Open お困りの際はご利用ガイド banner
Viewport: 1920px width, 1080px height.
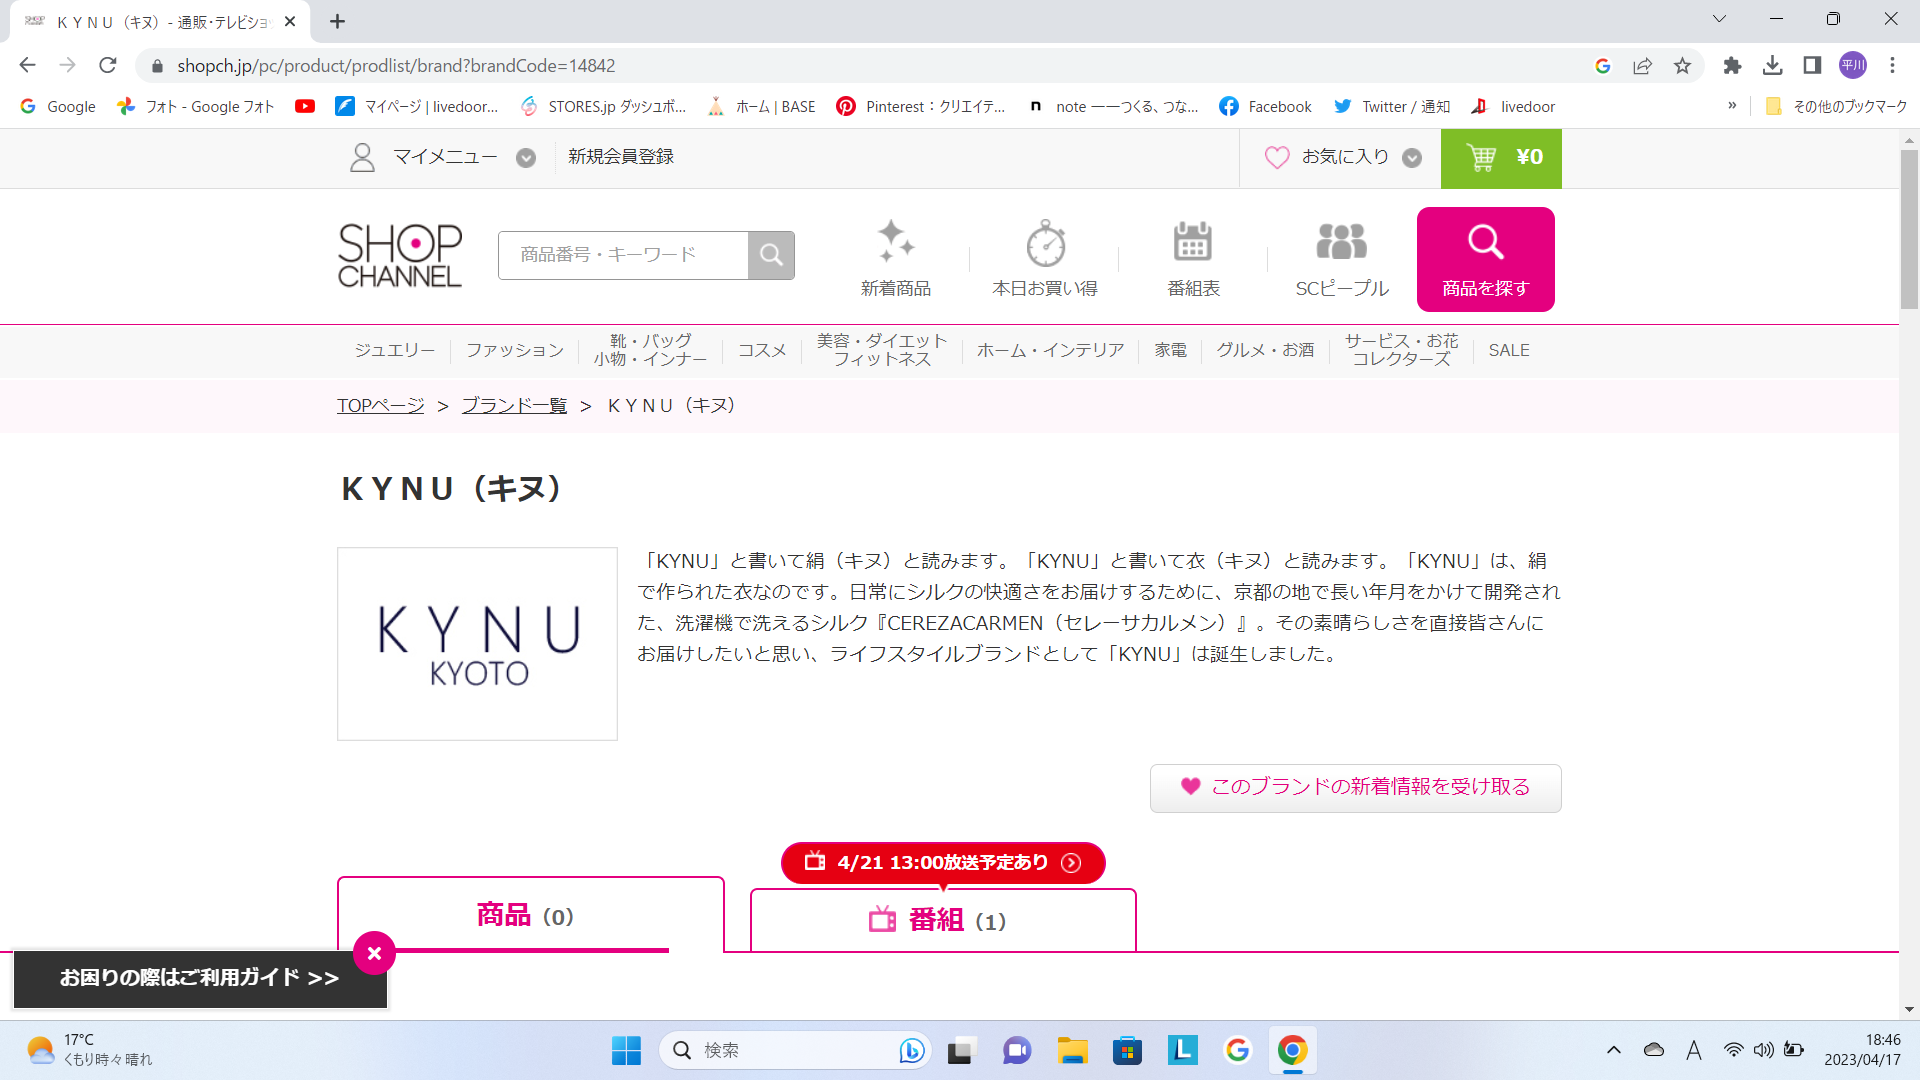tap(199, 978)
